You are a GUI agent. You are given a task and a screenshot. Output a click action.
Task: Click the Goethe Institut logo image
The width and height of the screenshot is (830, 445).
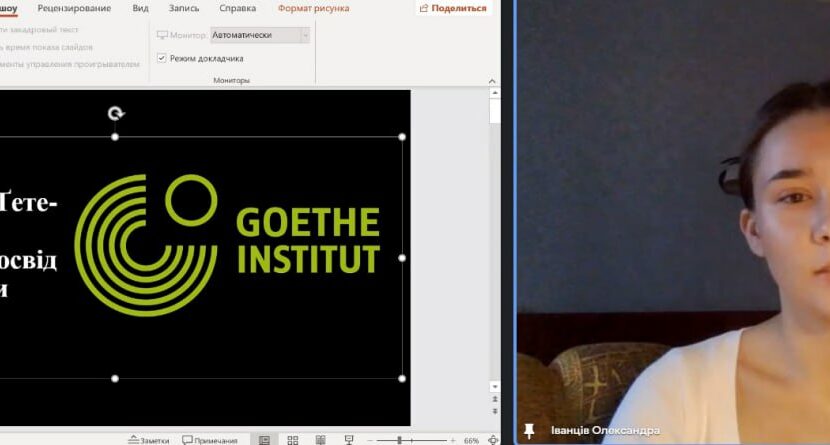(x=230, y=245)
